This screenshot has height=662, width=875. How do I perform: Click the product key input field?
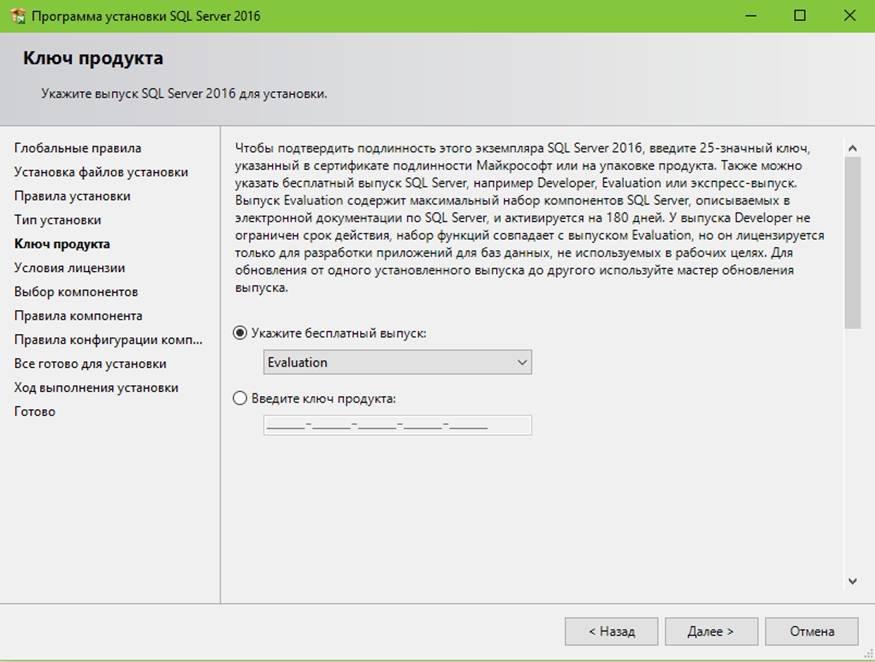tap(397, 425)
